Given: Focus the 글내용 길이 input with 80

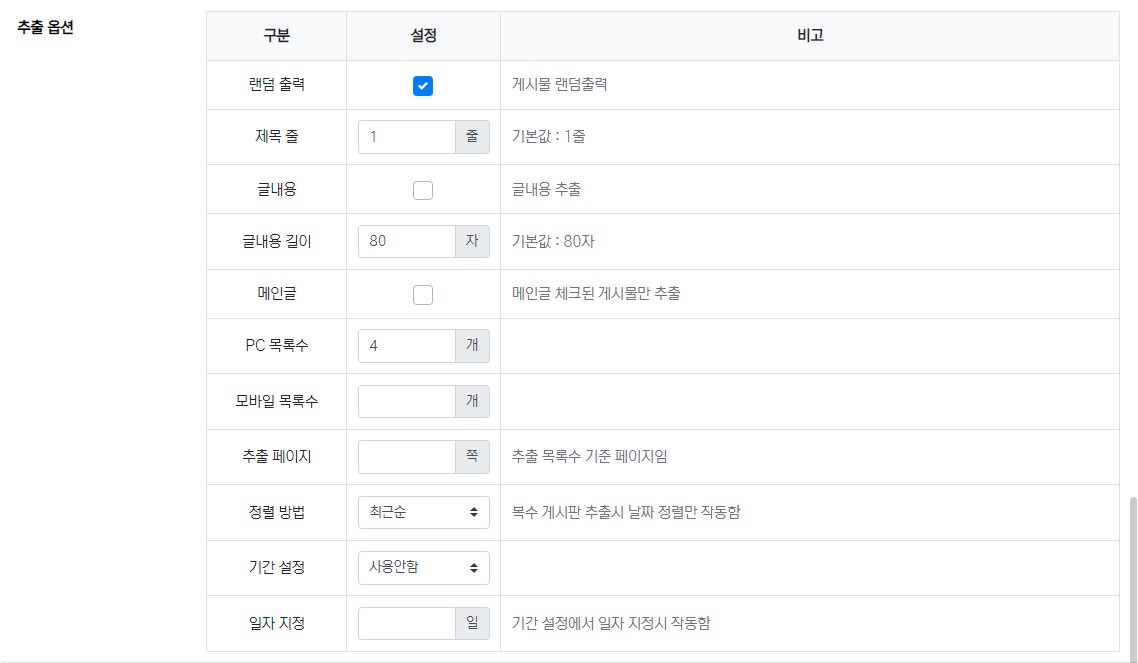Looking at the screenshot, I should 407,242.
